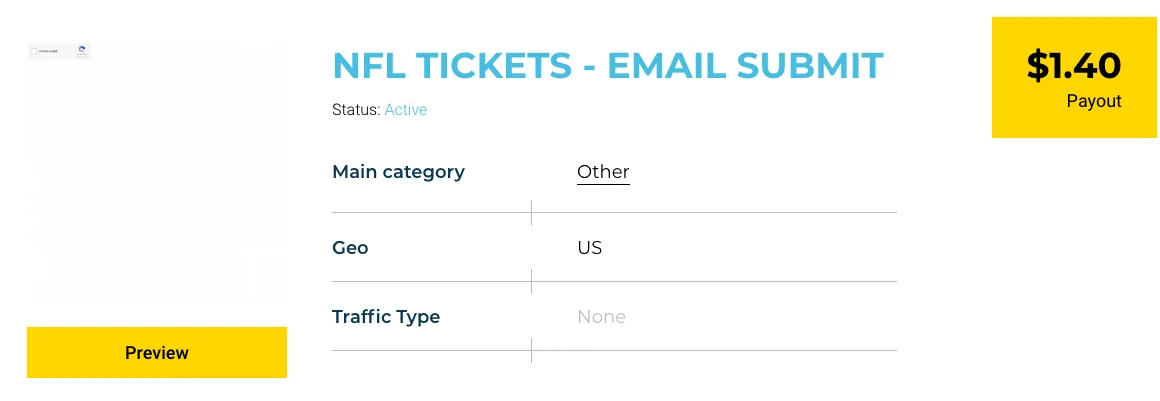The image size is (1160, 401).
Task: Open the blank offer preview thumbnail
Action: coord(157,180)
